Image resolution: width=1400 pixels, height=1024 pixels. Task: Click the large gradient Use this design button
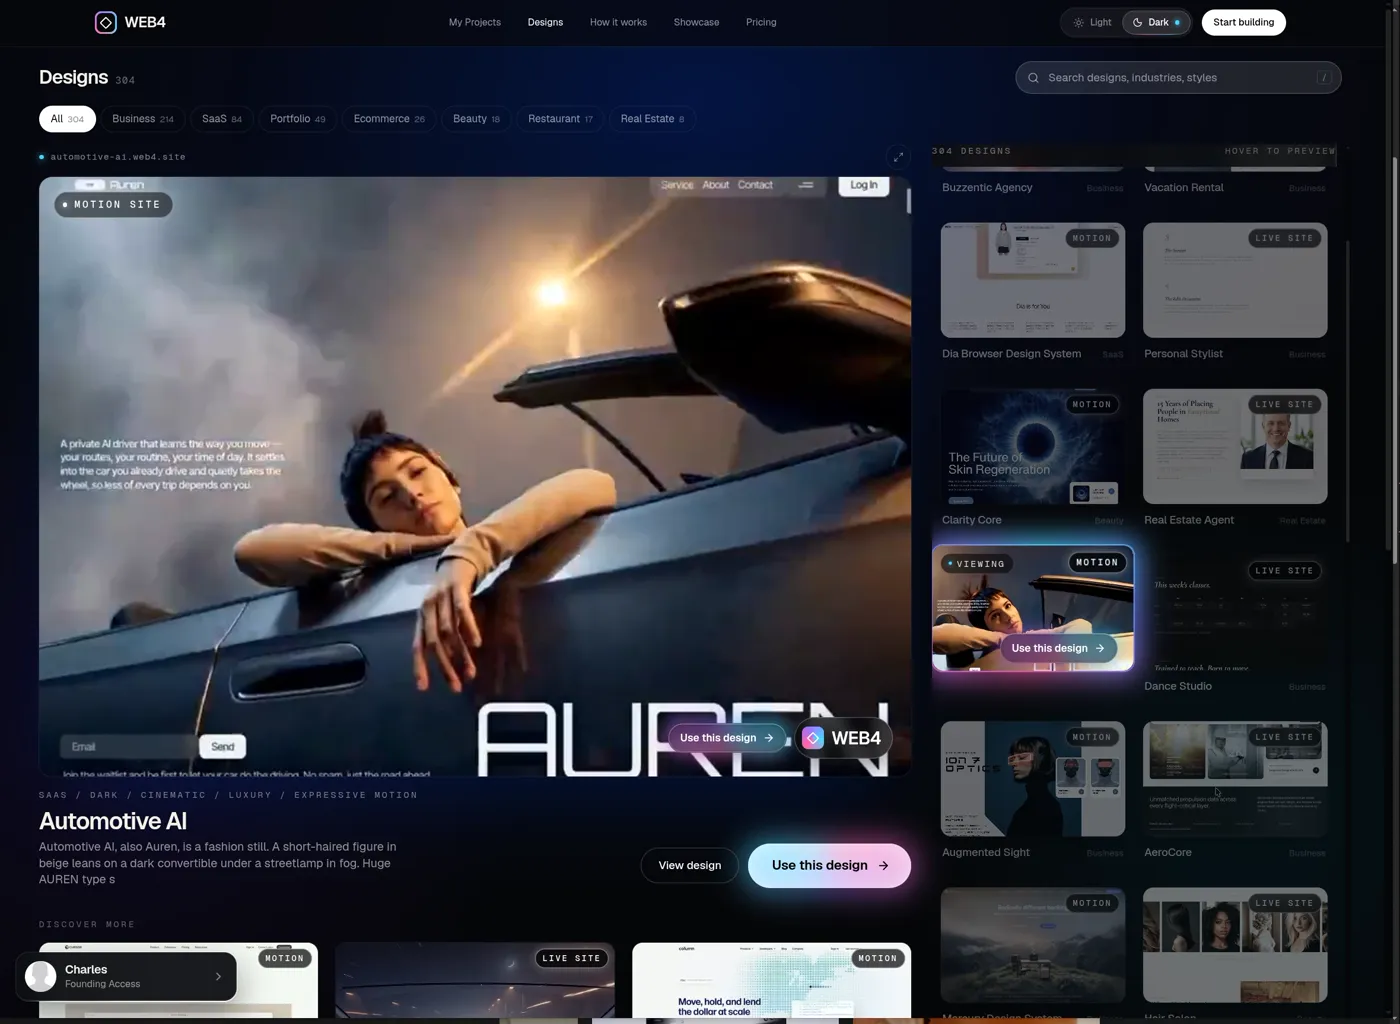(x=829, y=866)
